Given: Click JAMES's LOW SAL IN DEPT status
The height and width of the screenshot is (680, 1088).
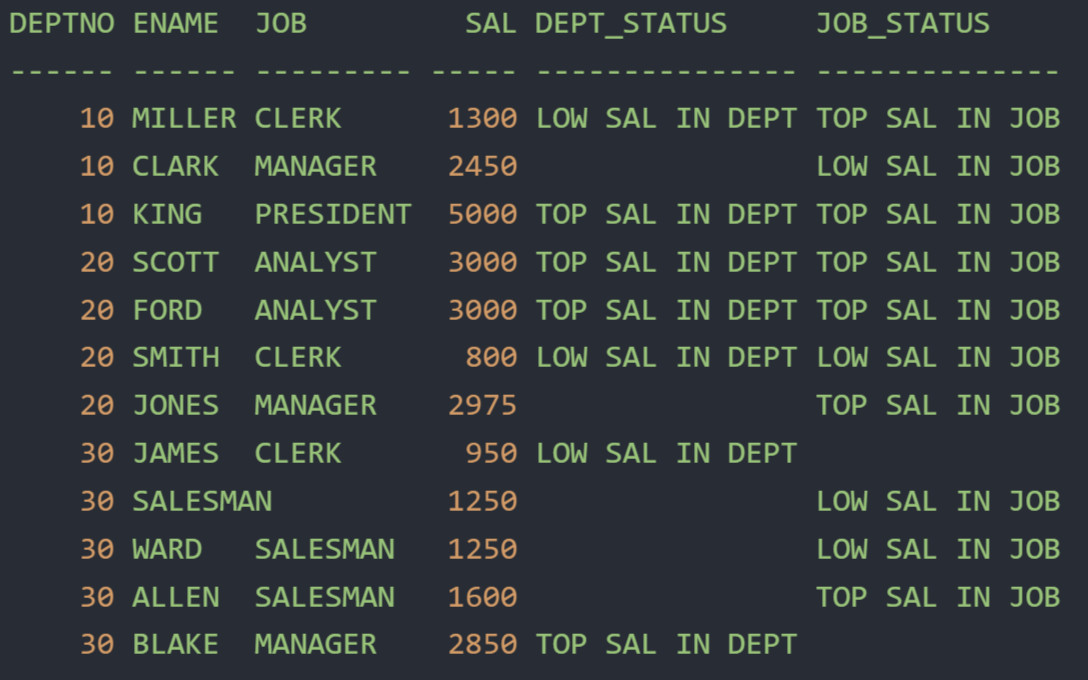Looking at the screenshot, I should [x=666, y=454].
